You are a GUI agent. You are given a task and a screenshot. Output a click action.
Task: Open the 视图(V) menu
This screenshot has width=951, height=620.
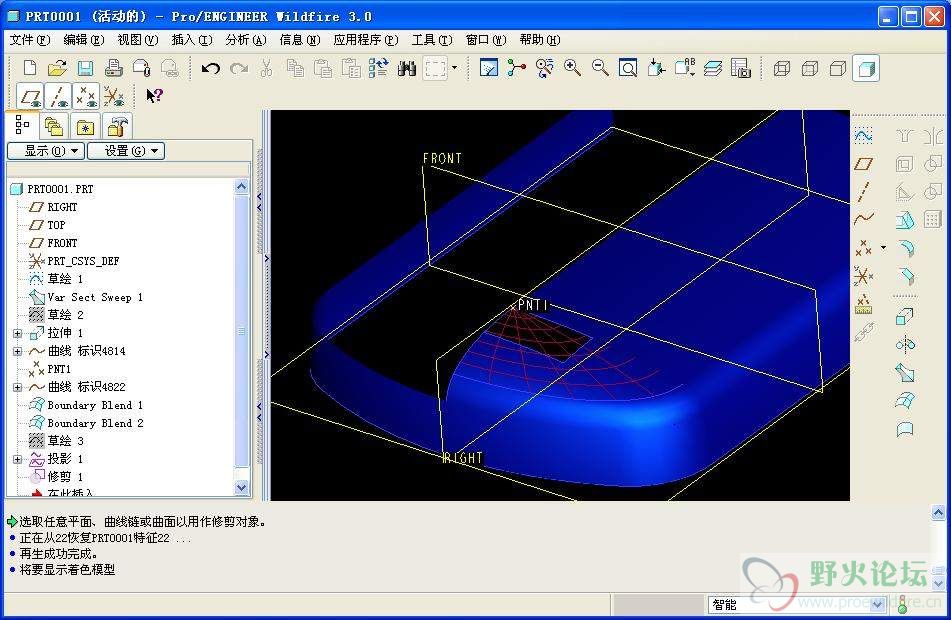[x=138, y=40]
